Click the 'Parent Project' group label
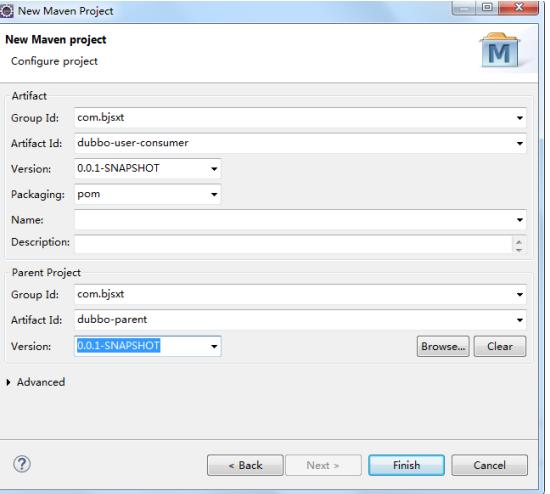The width and height of the screenshot is (550, 494). [46, 273]
